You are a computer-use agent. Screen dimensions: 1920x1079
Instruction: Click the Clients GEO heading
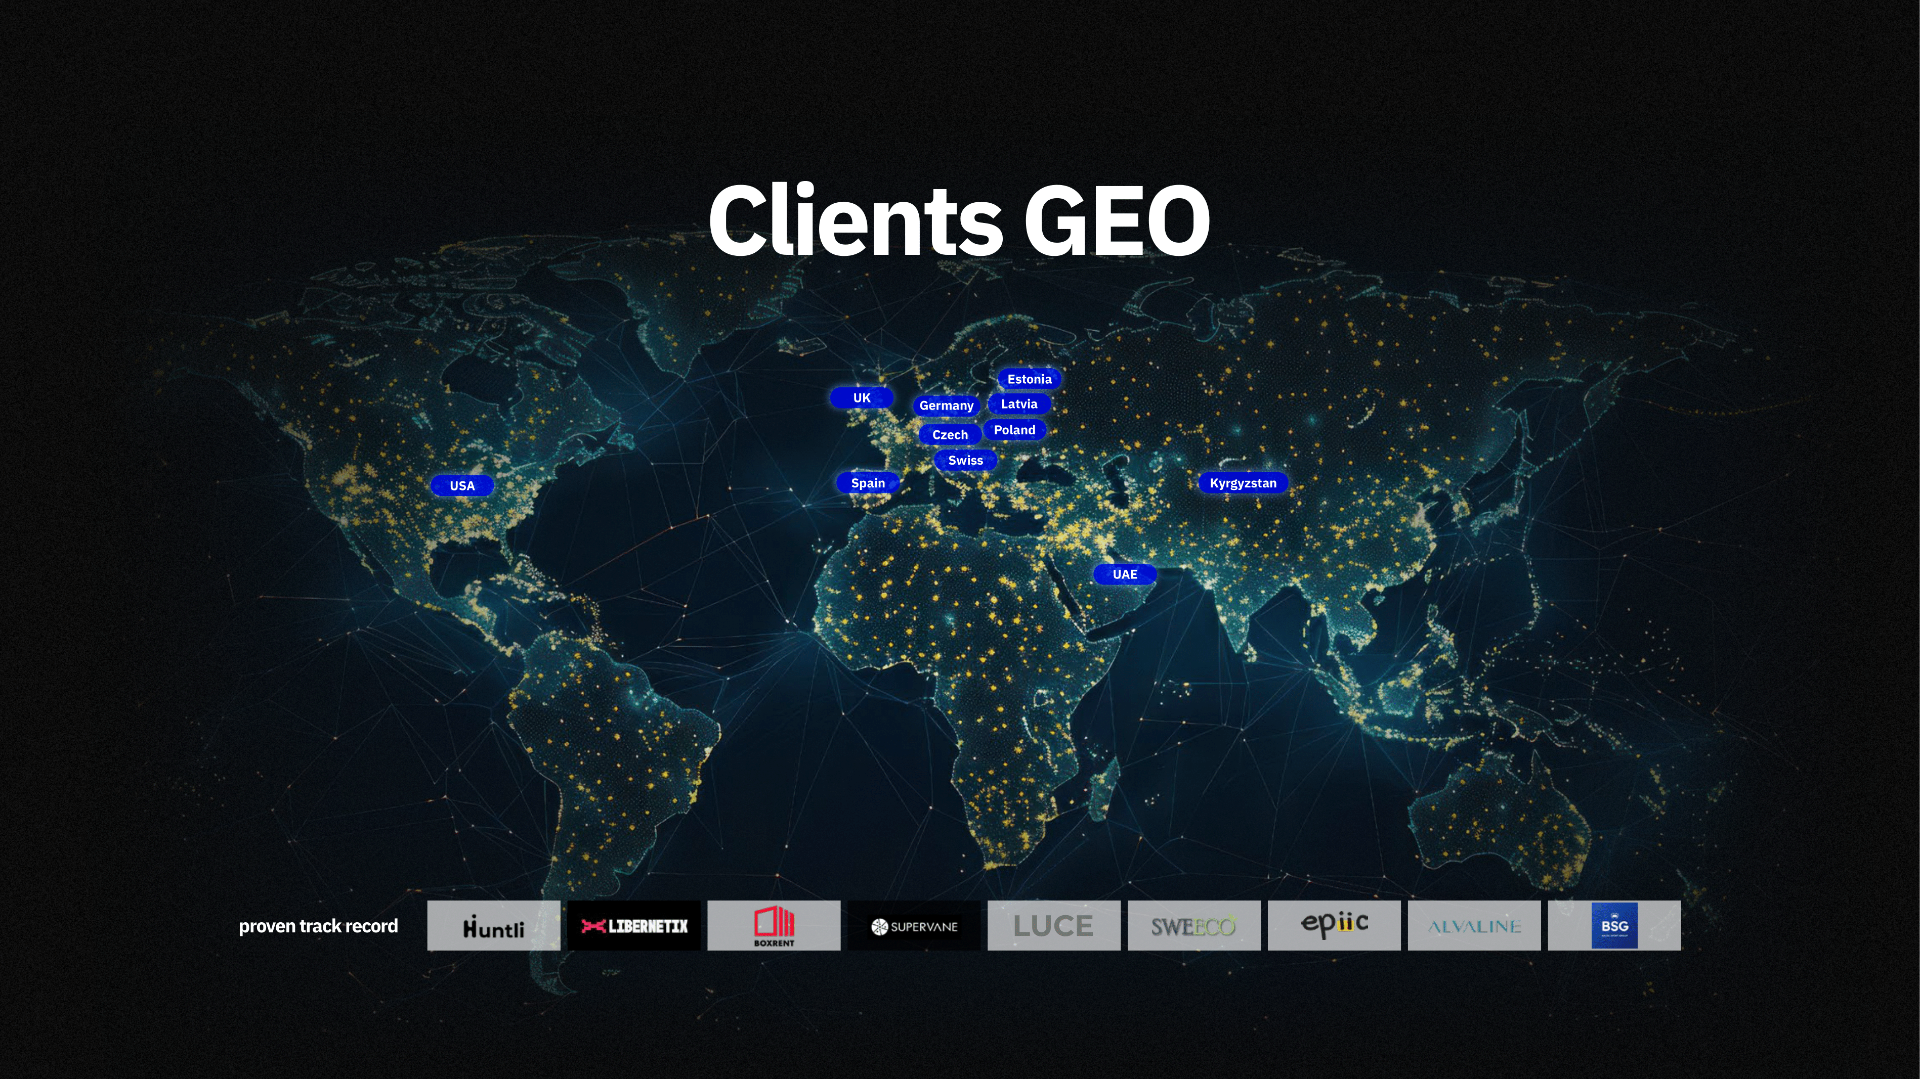tap(959, 221)
